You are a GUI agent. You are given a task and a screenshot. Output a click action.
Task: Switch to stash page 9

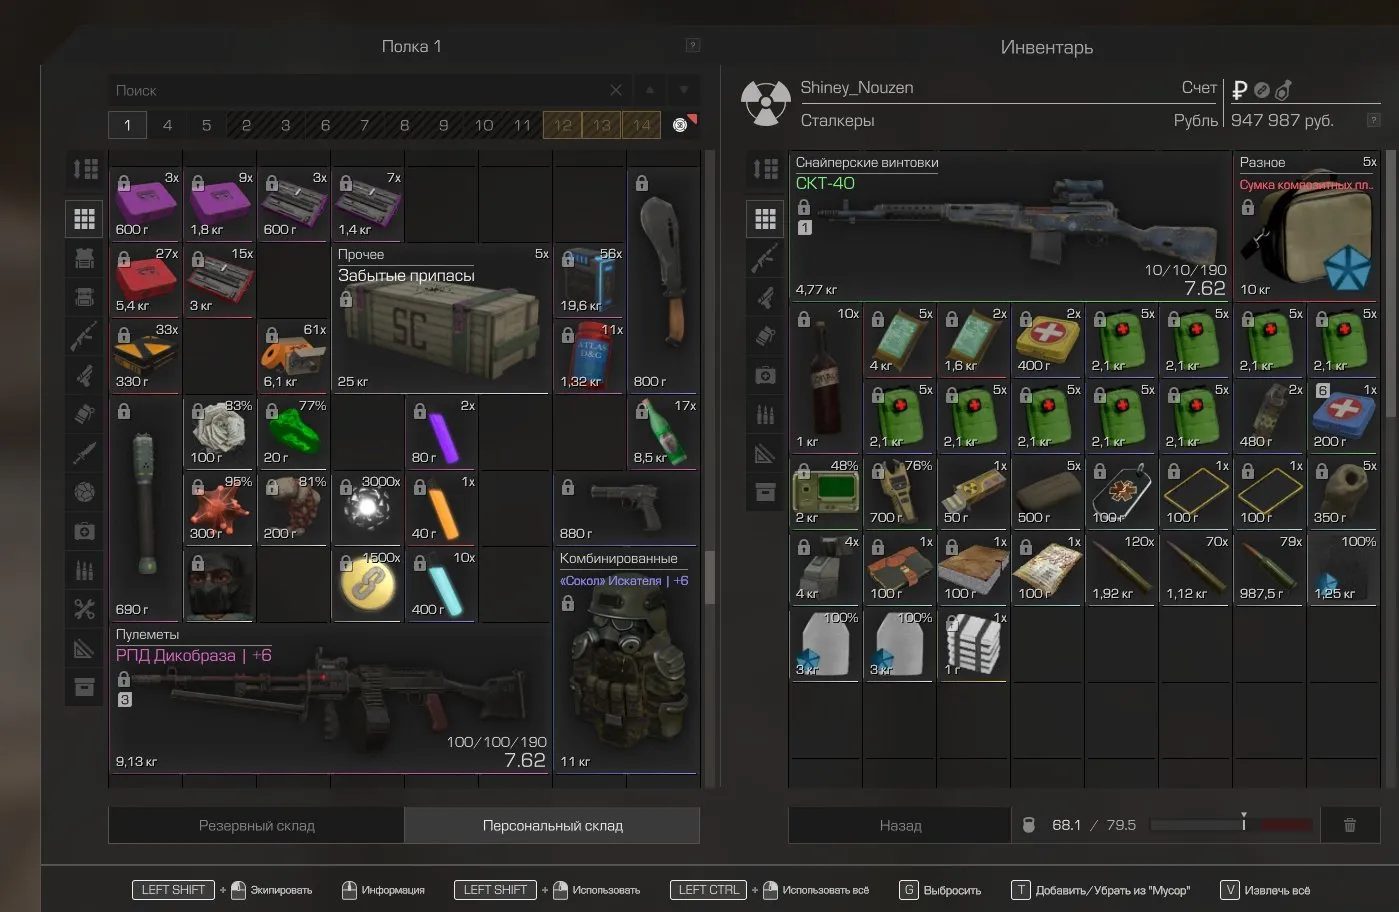pyautogui.click(x=444, y=125)
